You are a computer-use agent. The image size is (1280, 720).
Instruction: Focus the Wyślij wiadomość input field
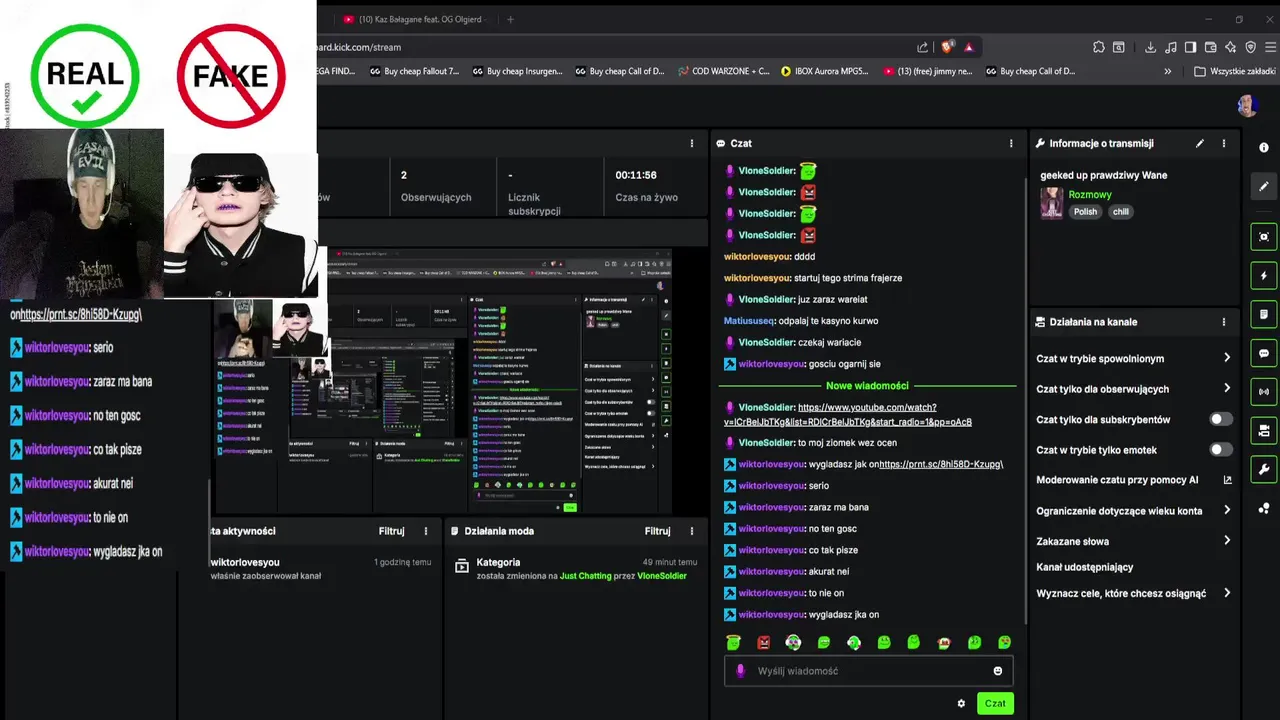868,671
